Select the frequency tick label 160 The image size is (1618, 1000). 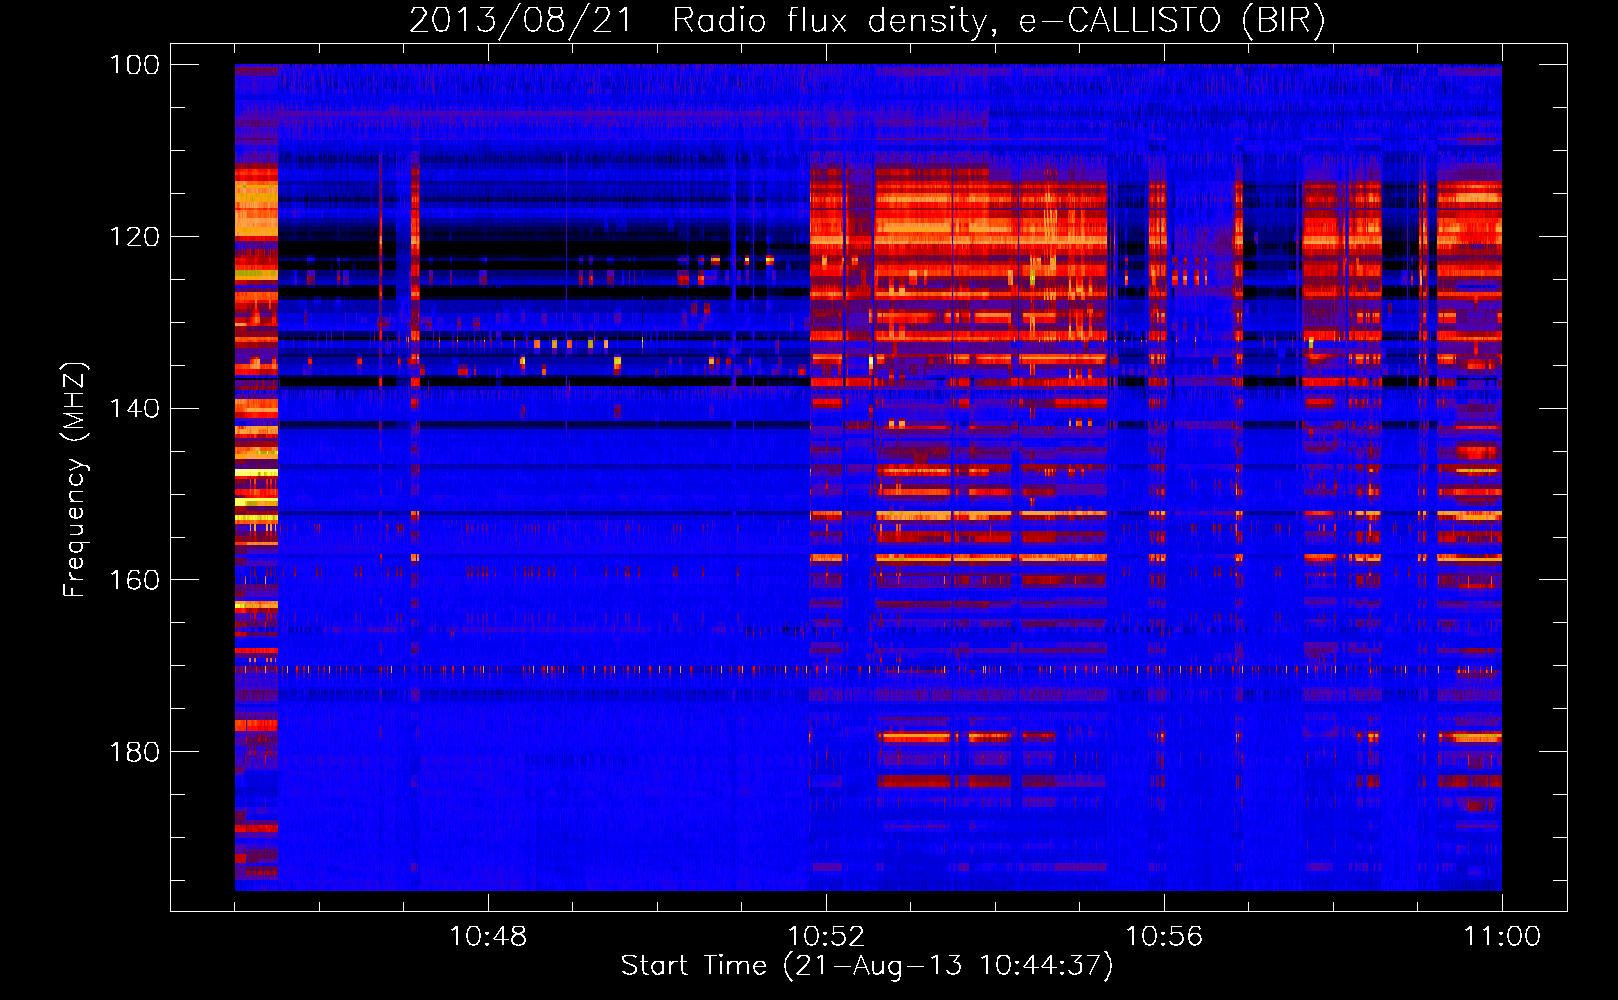click(x=135, y=580)
